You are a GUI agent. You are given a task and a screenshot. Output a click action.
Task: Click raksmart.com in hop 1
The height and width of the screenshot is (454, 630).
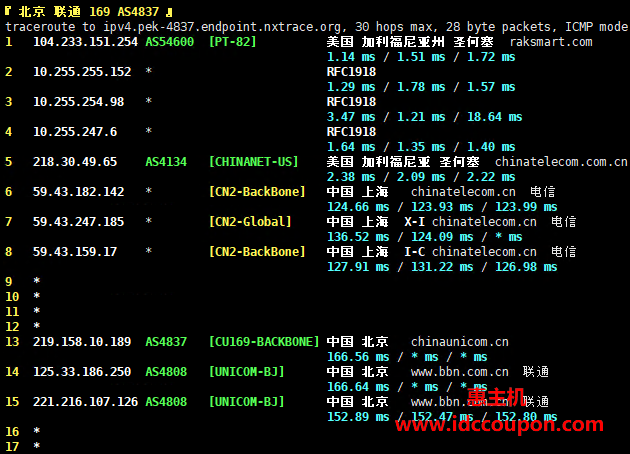coord(551,42)
